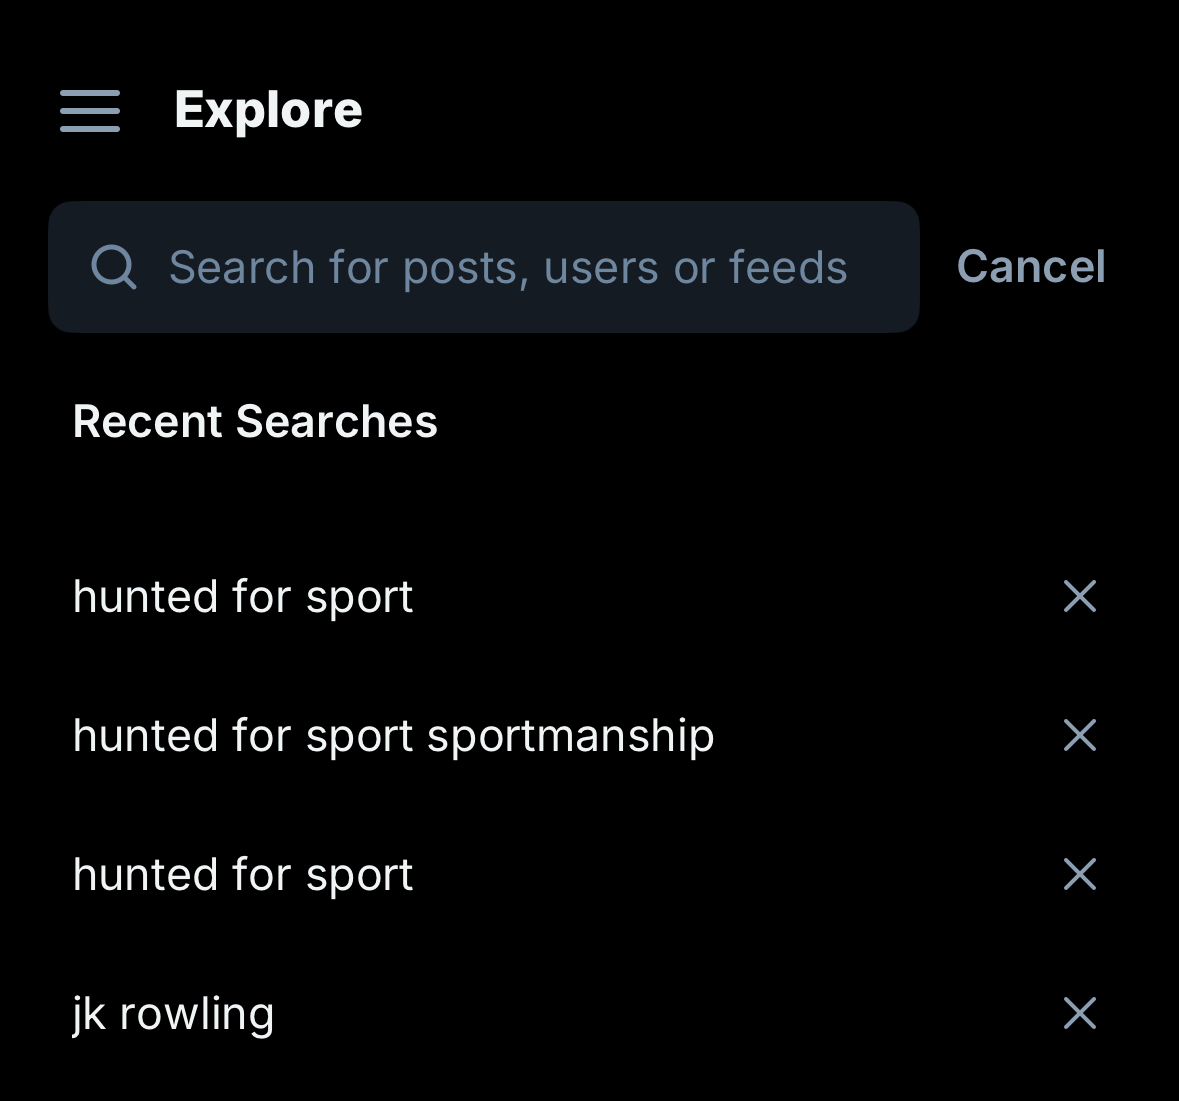
Task: Dismiss the search view with Cancel
Action: click(1031, 267)
